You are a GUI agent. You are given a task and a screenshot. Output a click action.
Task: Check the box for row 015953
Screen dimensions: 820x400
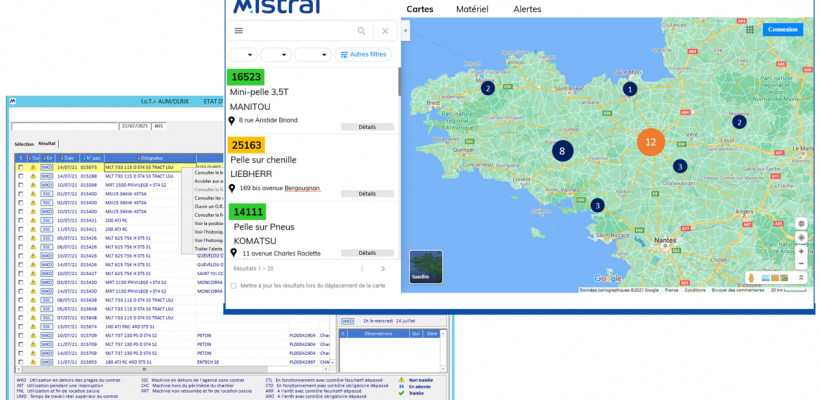[x=20, y=362]
